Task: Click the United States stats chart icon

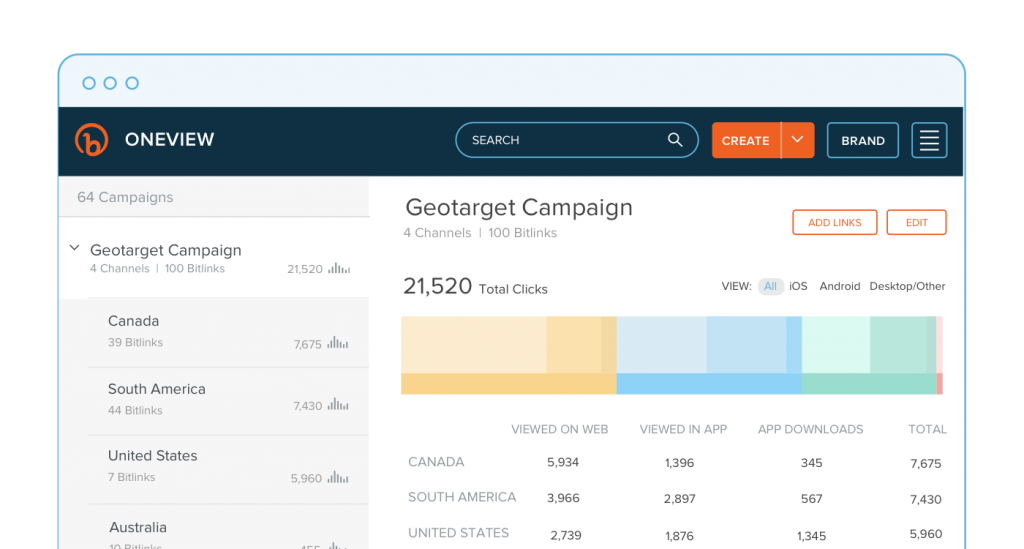Action: pos(338,478)
